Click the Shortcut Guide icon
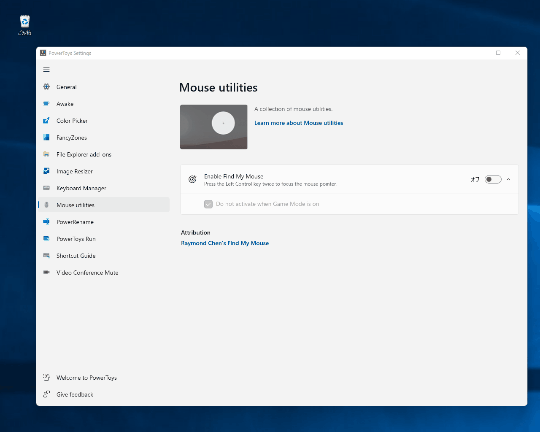The image size is (540, 432). 46,255
